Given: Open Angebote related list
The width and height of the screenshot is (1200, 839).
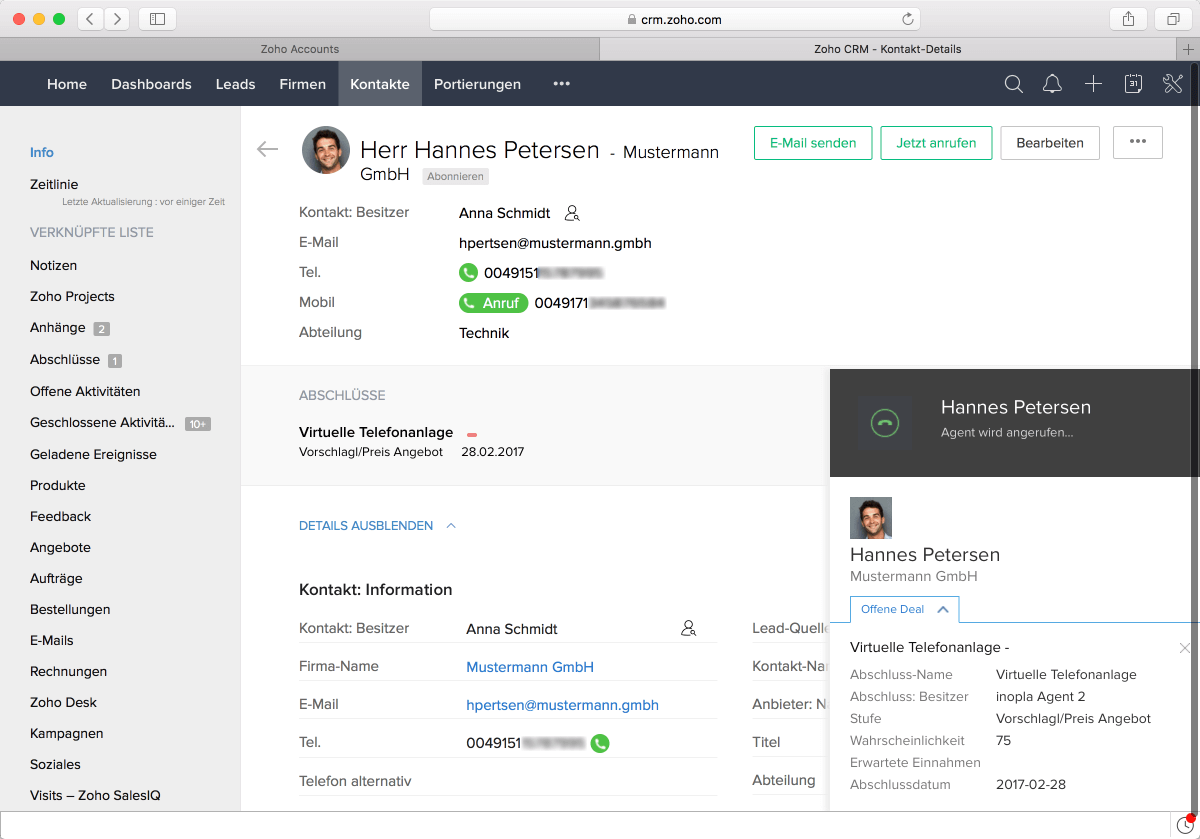Looking at the screenshot, I should coord(60,547).
